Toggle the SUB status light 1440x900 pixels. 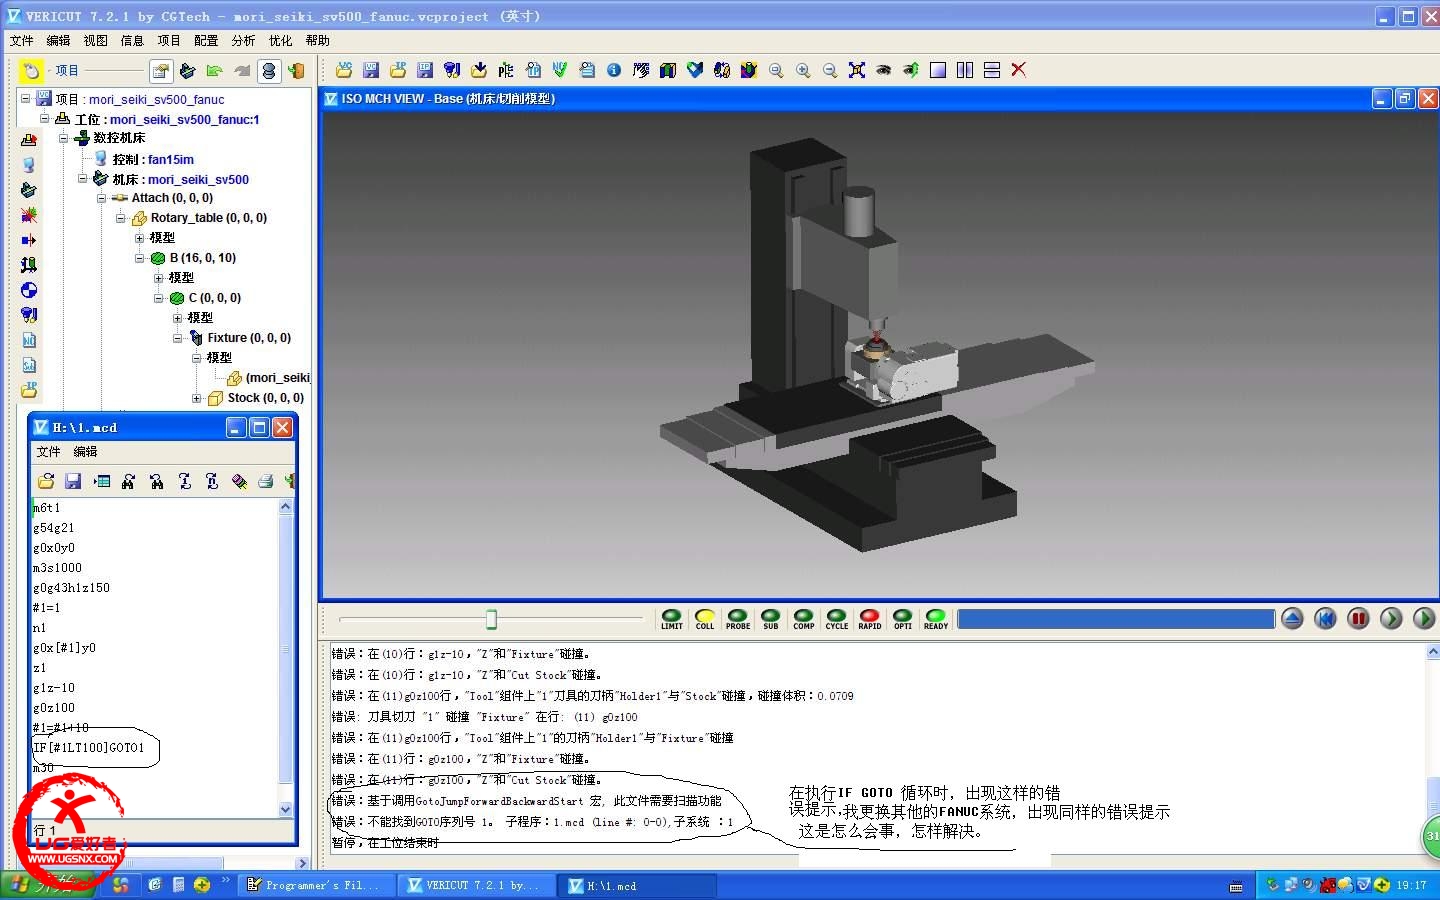(x=770, y=619)
